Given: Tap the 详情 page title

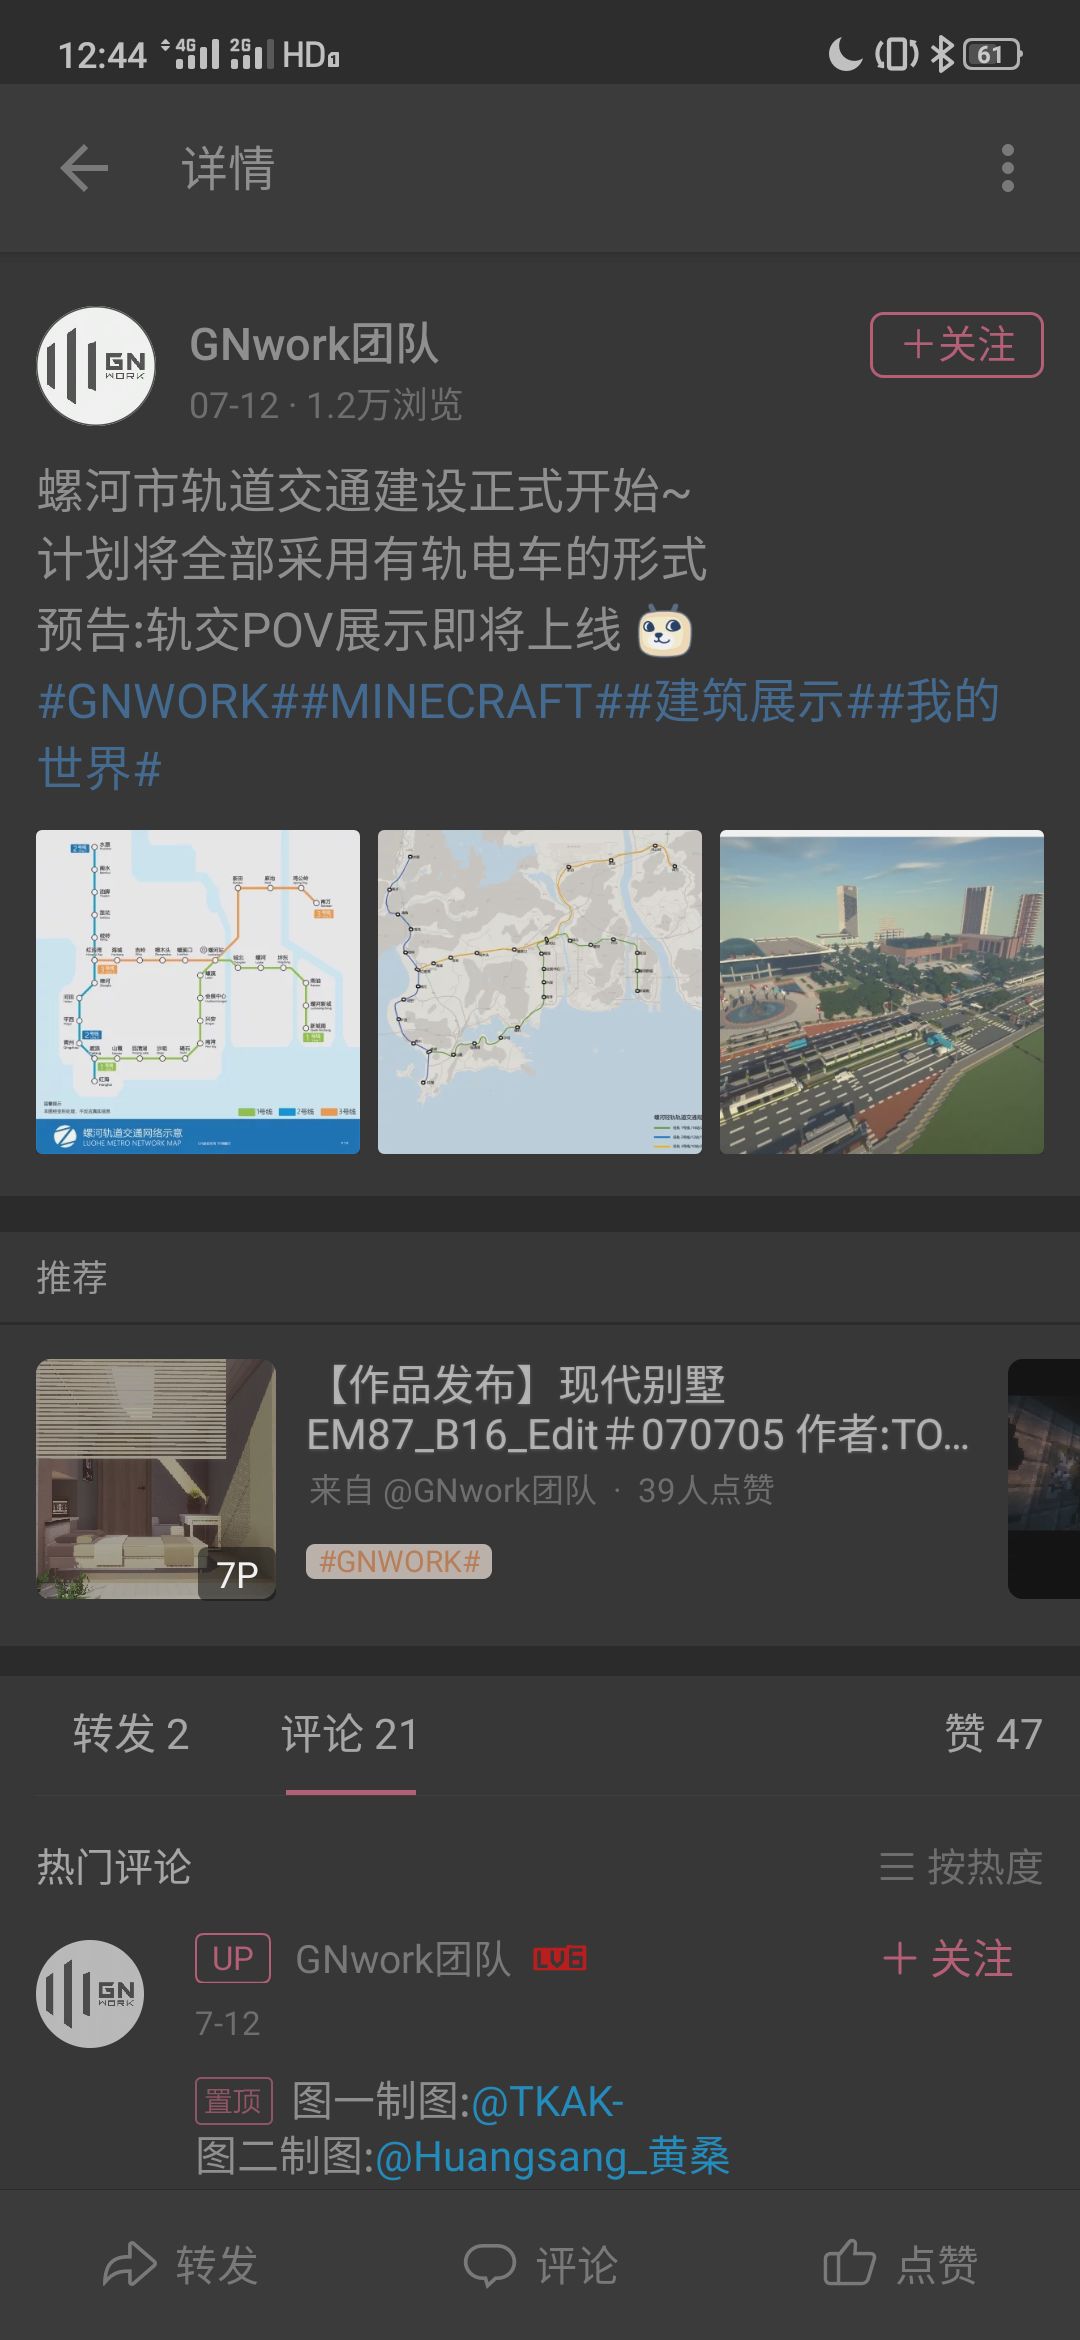Looking at the screenshot, I should point(228,167).
